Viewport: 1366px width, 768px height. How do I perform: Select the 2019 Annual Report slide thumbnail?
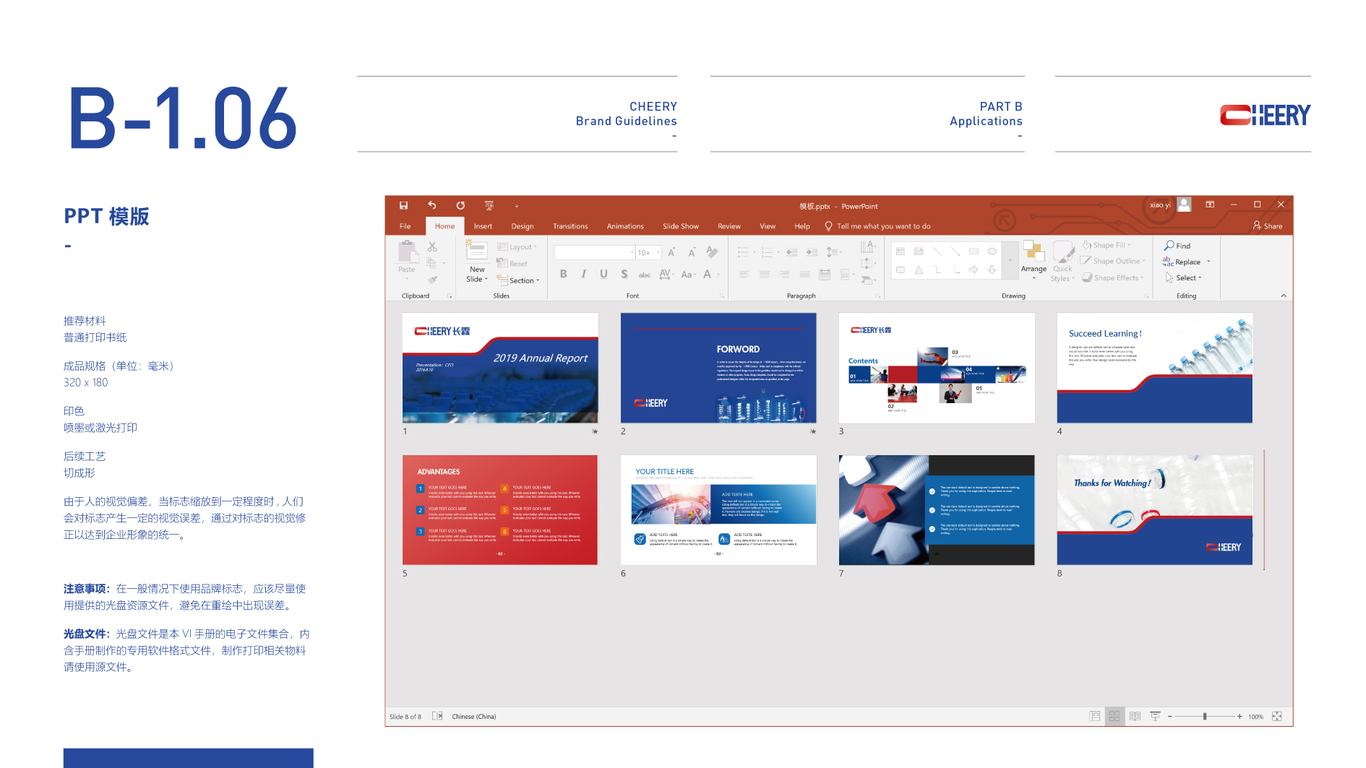point(500,368)
